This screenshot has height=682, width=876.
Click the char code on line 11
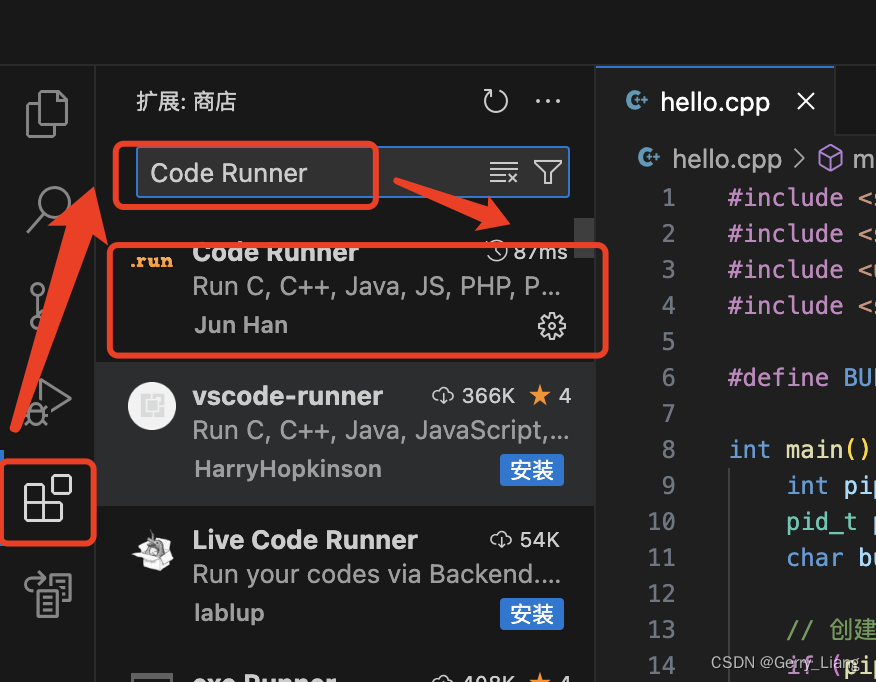pyautogui.click(x=815, y=557)
